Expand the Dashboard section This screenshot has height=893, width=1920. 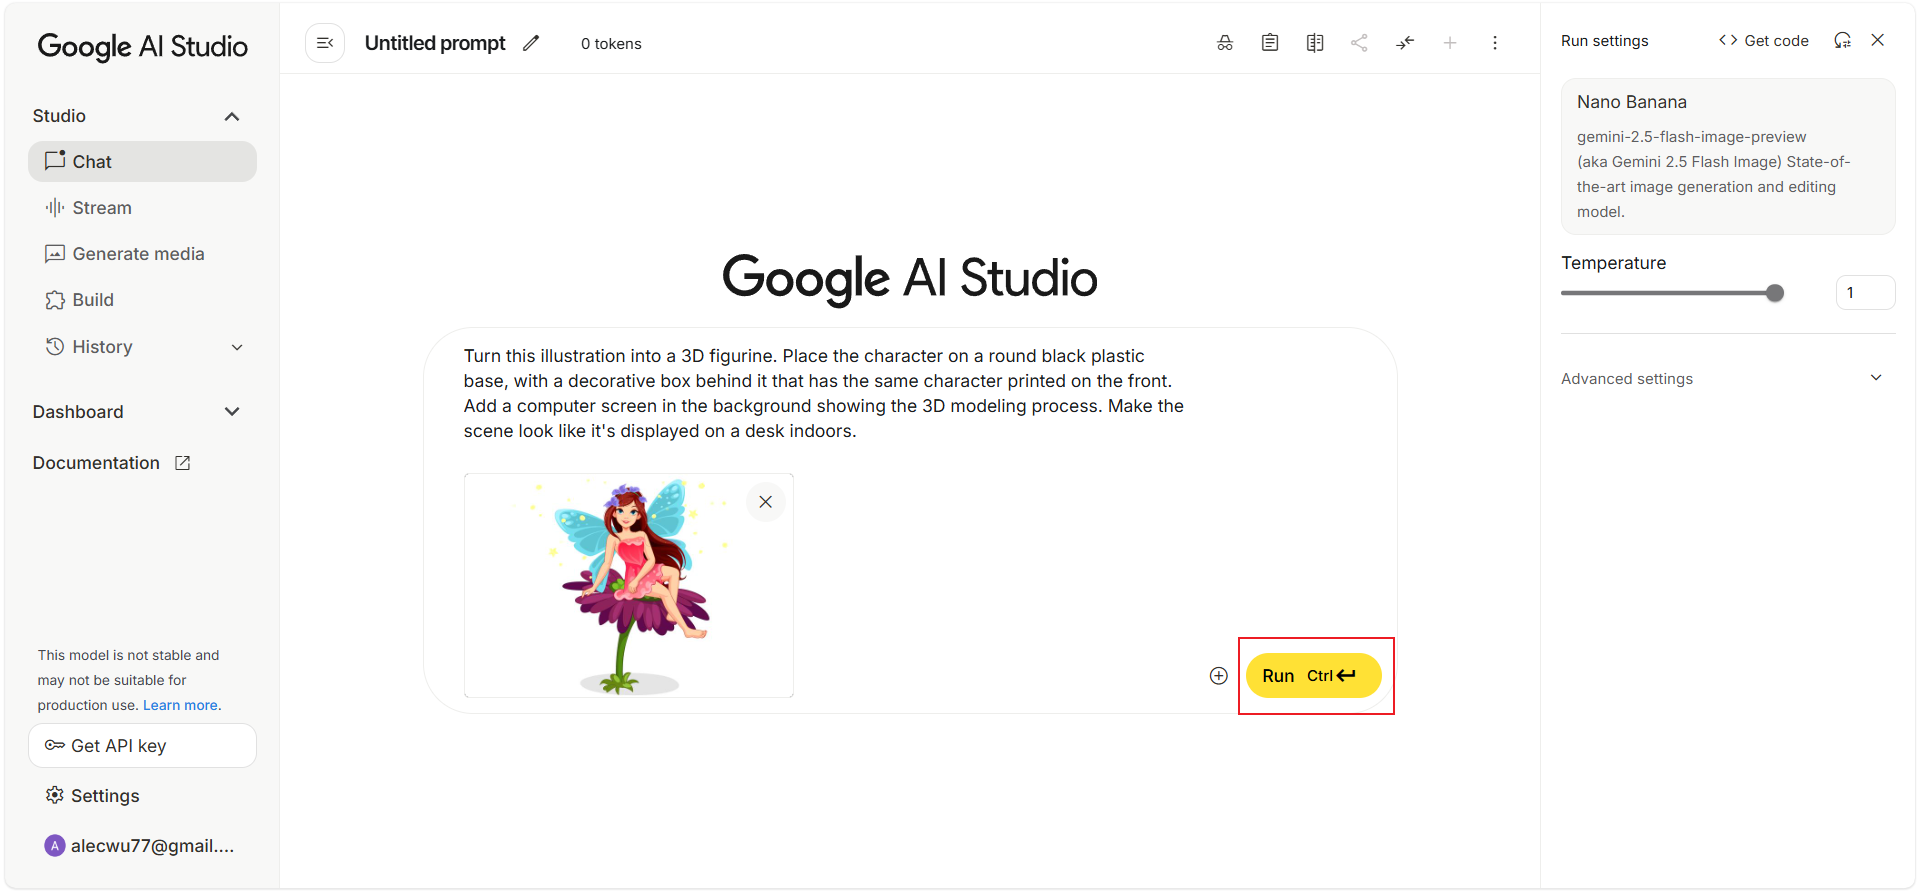232,412
